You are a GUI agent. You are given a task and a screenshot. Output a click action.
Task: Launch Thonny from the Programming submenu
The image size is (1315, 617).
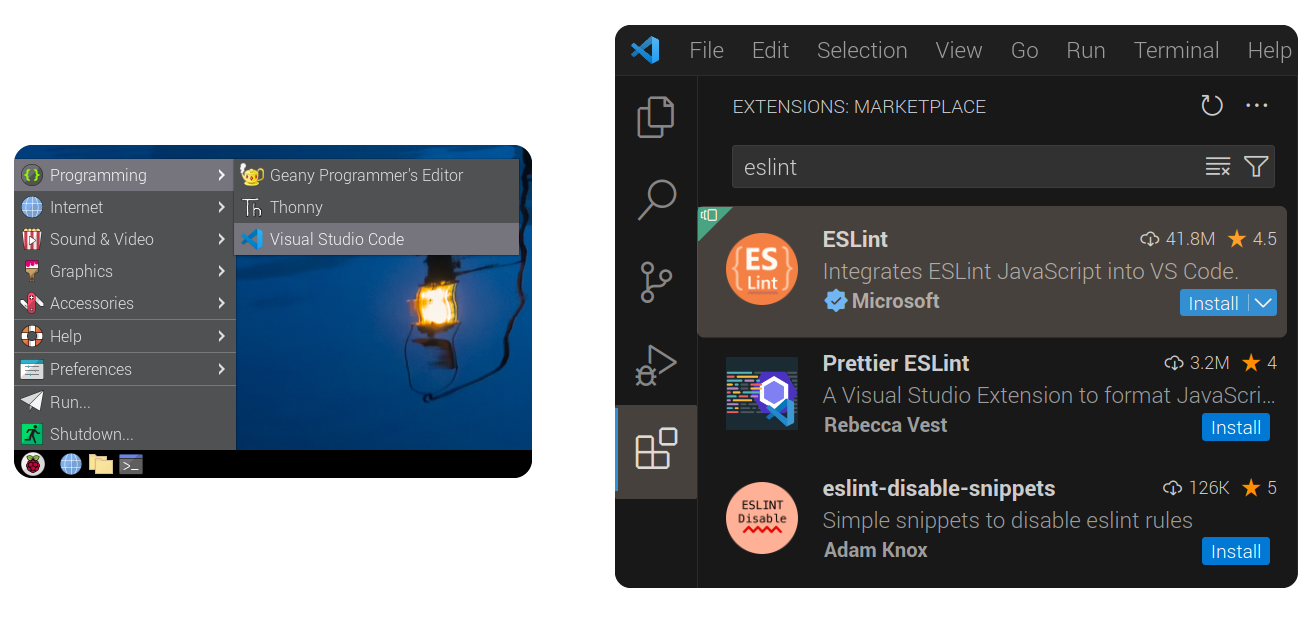tap(377, 207)
